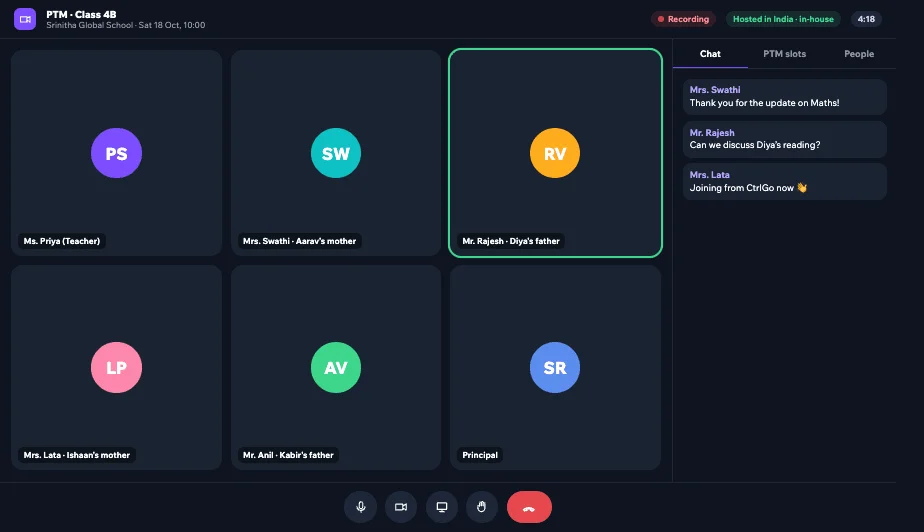Image resolution: width=924 pixels, height=532 pixels.
Task: Toggle the camera button
Action: click(x=401, y=507)
